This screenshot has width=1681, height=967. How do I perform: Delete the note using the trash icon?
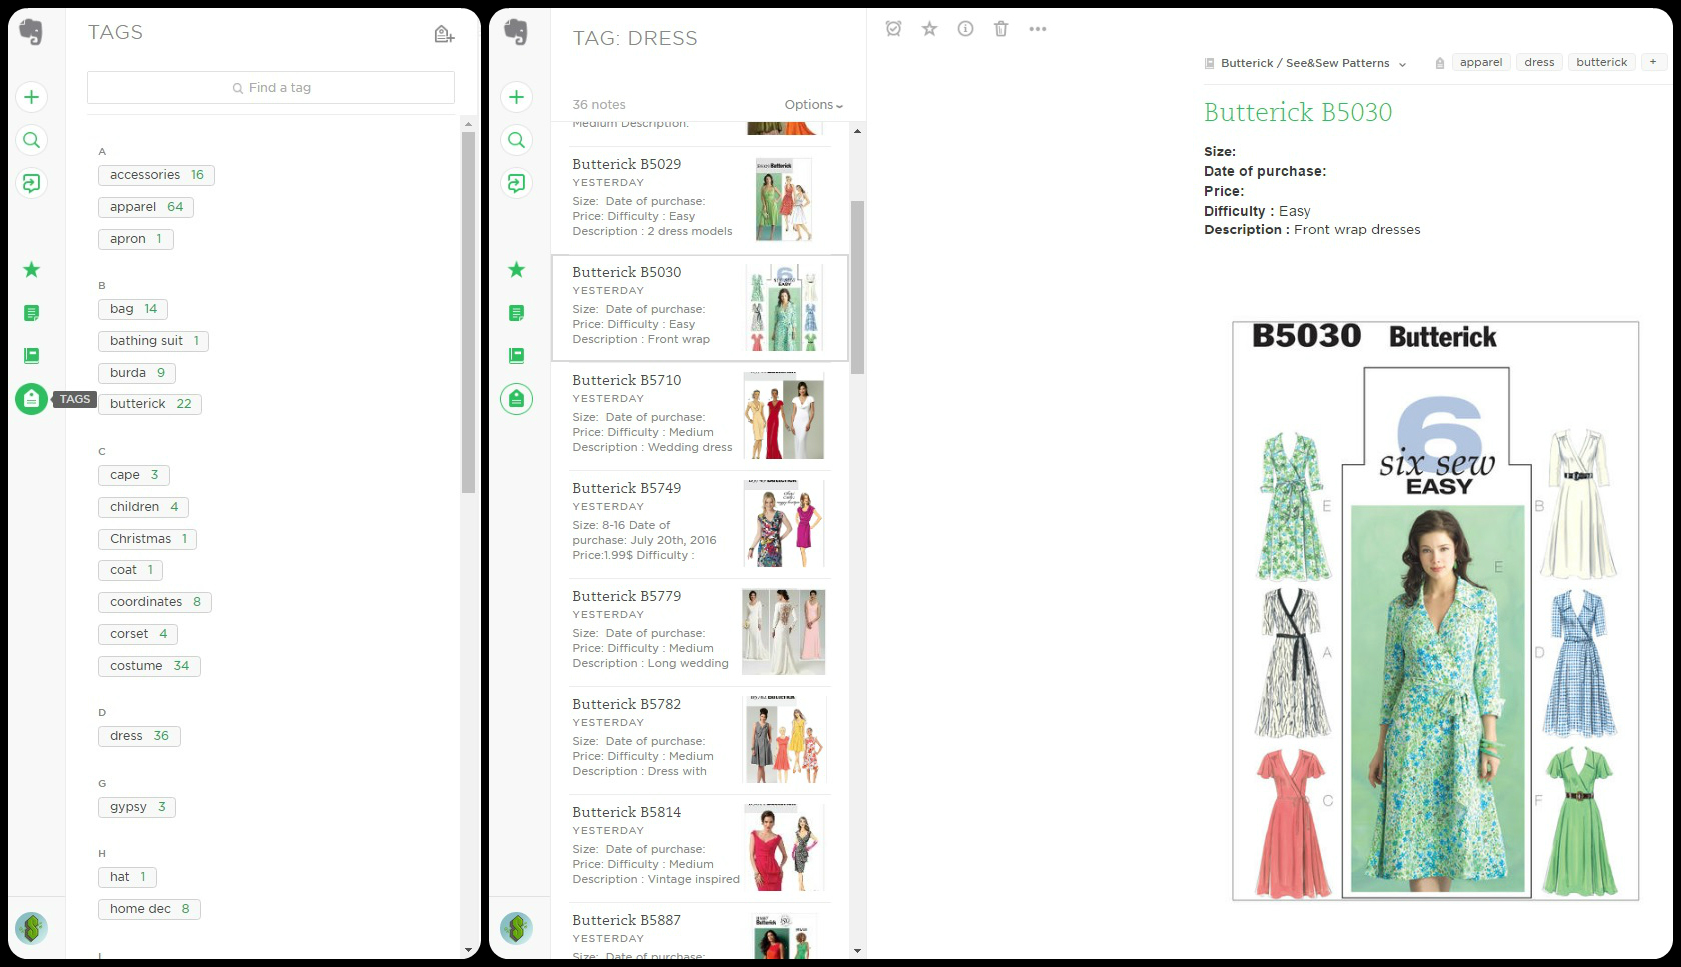1001,29
